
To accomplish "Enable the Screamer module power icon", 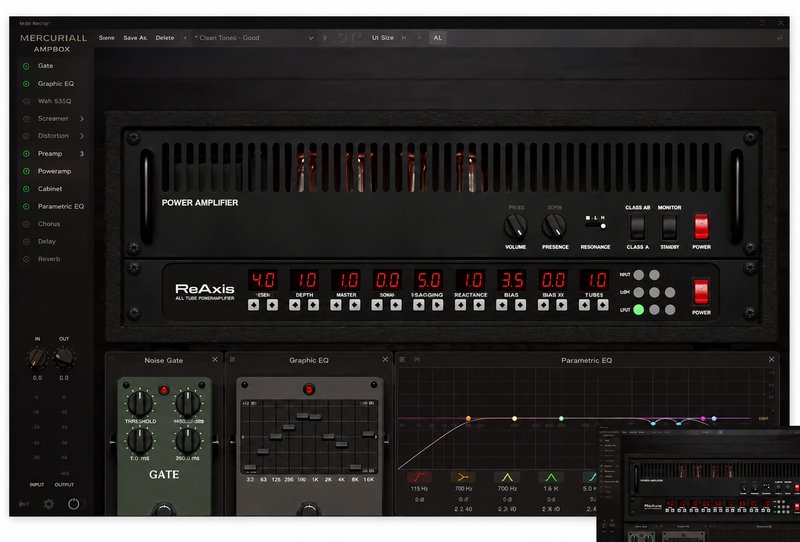I will (x=26, y=118).
